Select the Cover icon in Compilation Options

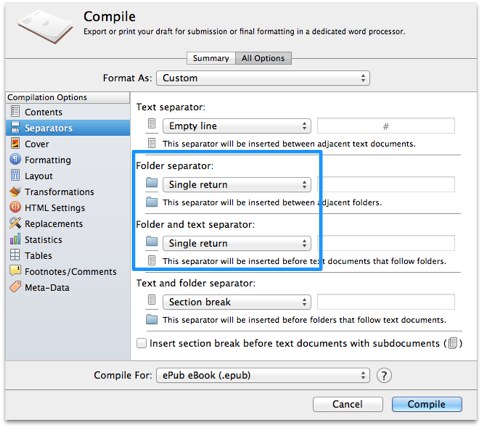coord(15,144)
